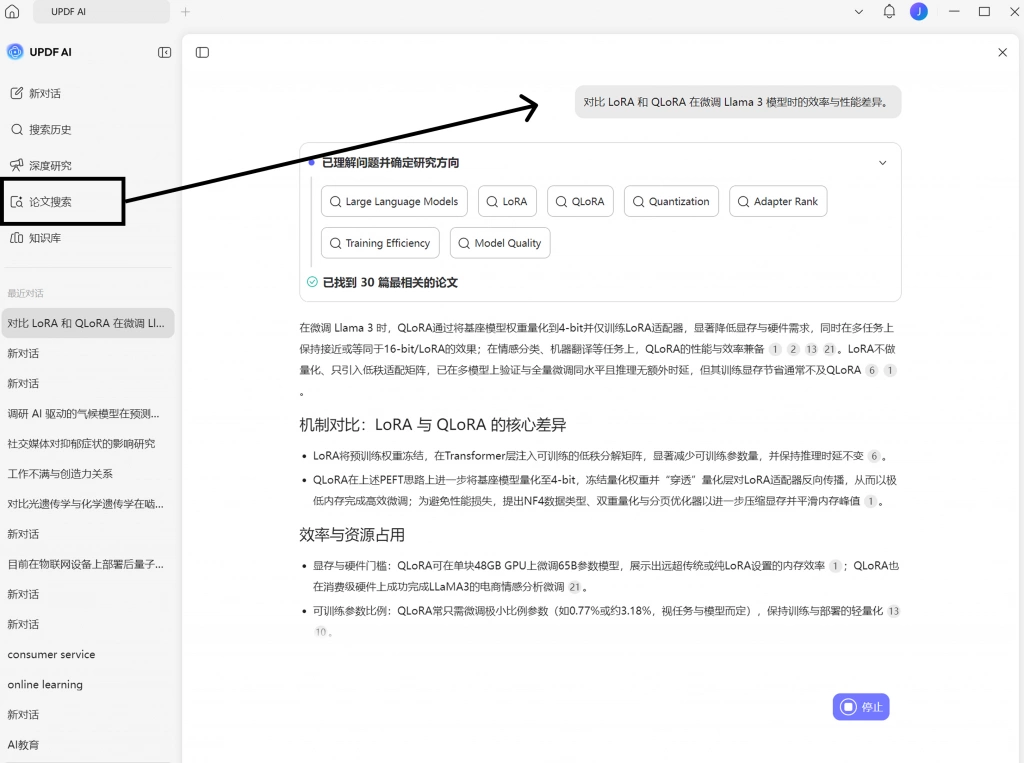Screen dimensions: 1024x763
Task: Open recent chat 目前在物联网设备上部署后量子
Action: coord(88,564)
